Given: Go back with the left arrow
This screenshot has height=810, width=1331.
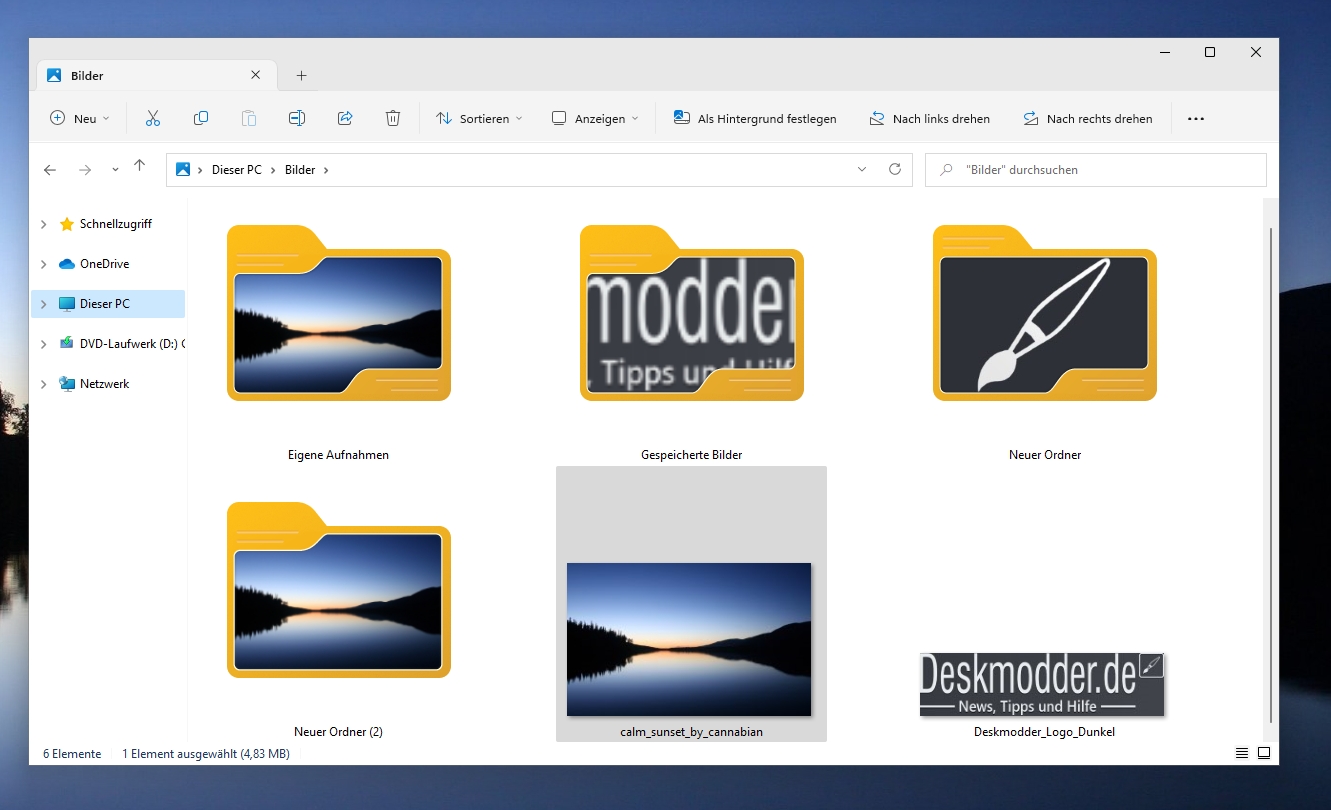Looking at the screenshot, I should click(50, 170).
